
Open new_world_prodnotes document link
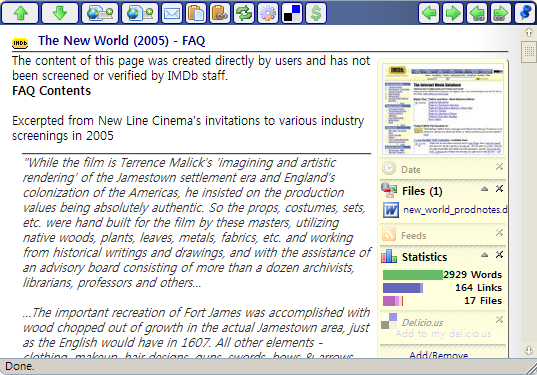coord(455,210)
